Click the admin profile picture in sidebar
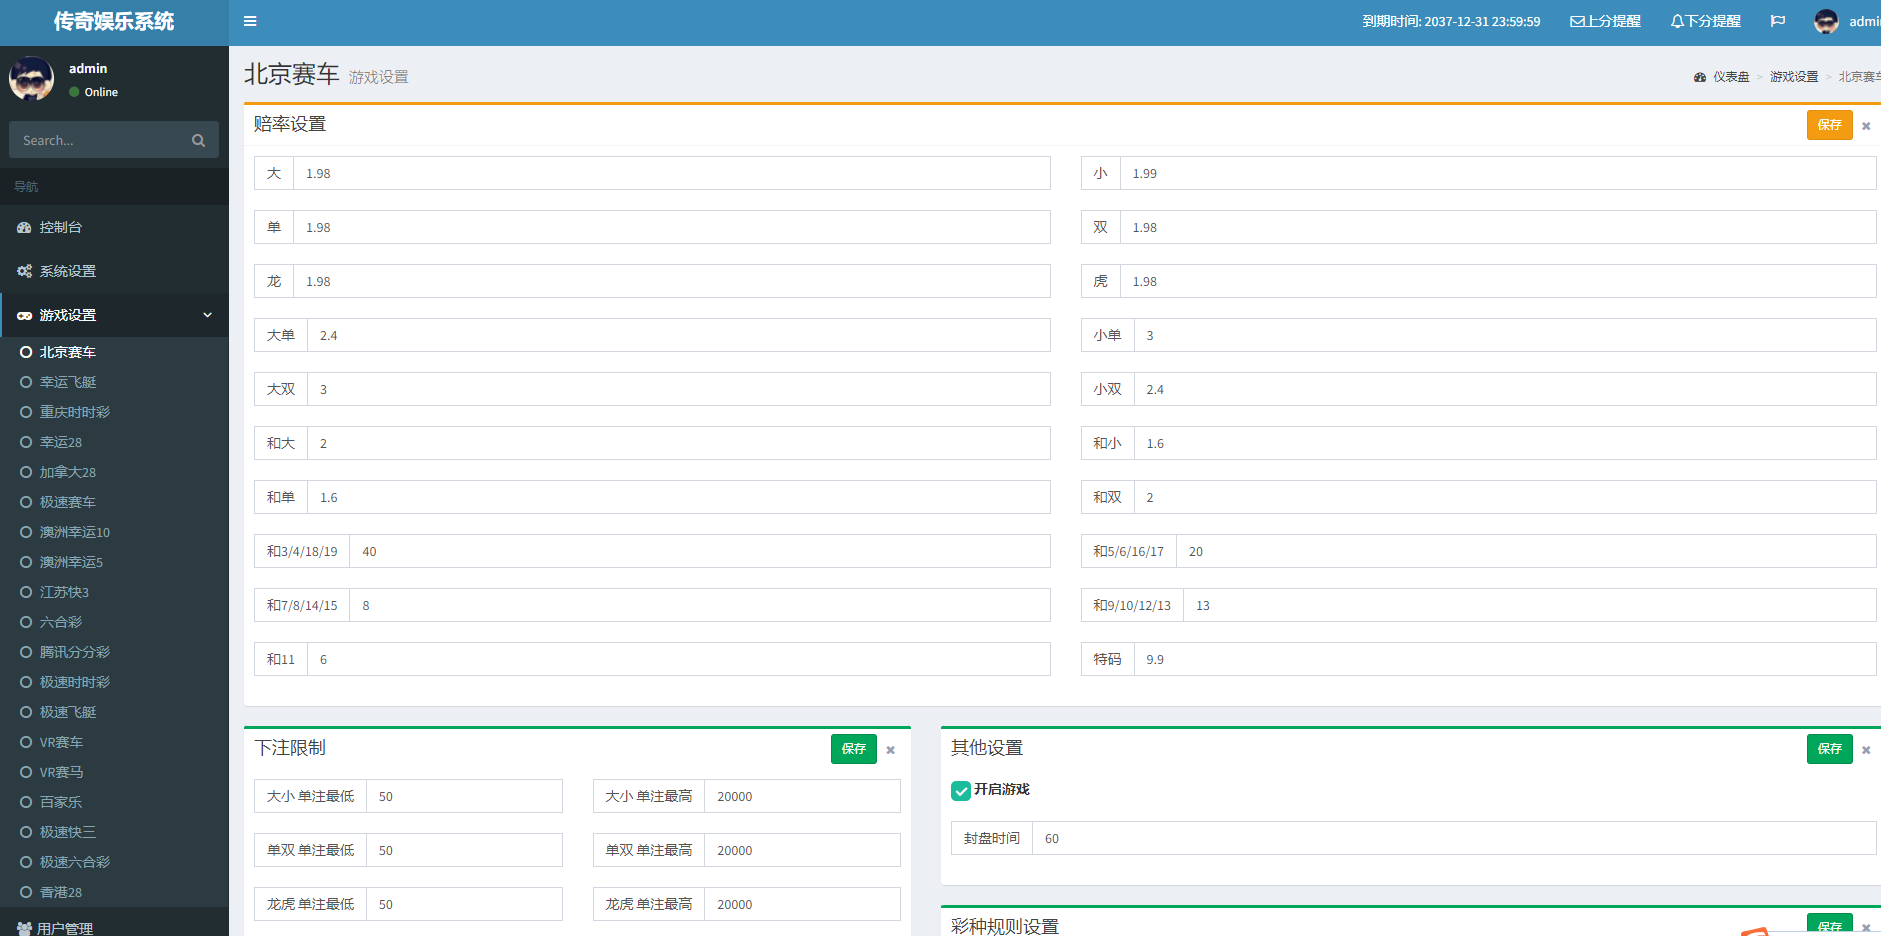Image resolution: width=1881 pixels, height=936 pixels. [x=31, y=78]
